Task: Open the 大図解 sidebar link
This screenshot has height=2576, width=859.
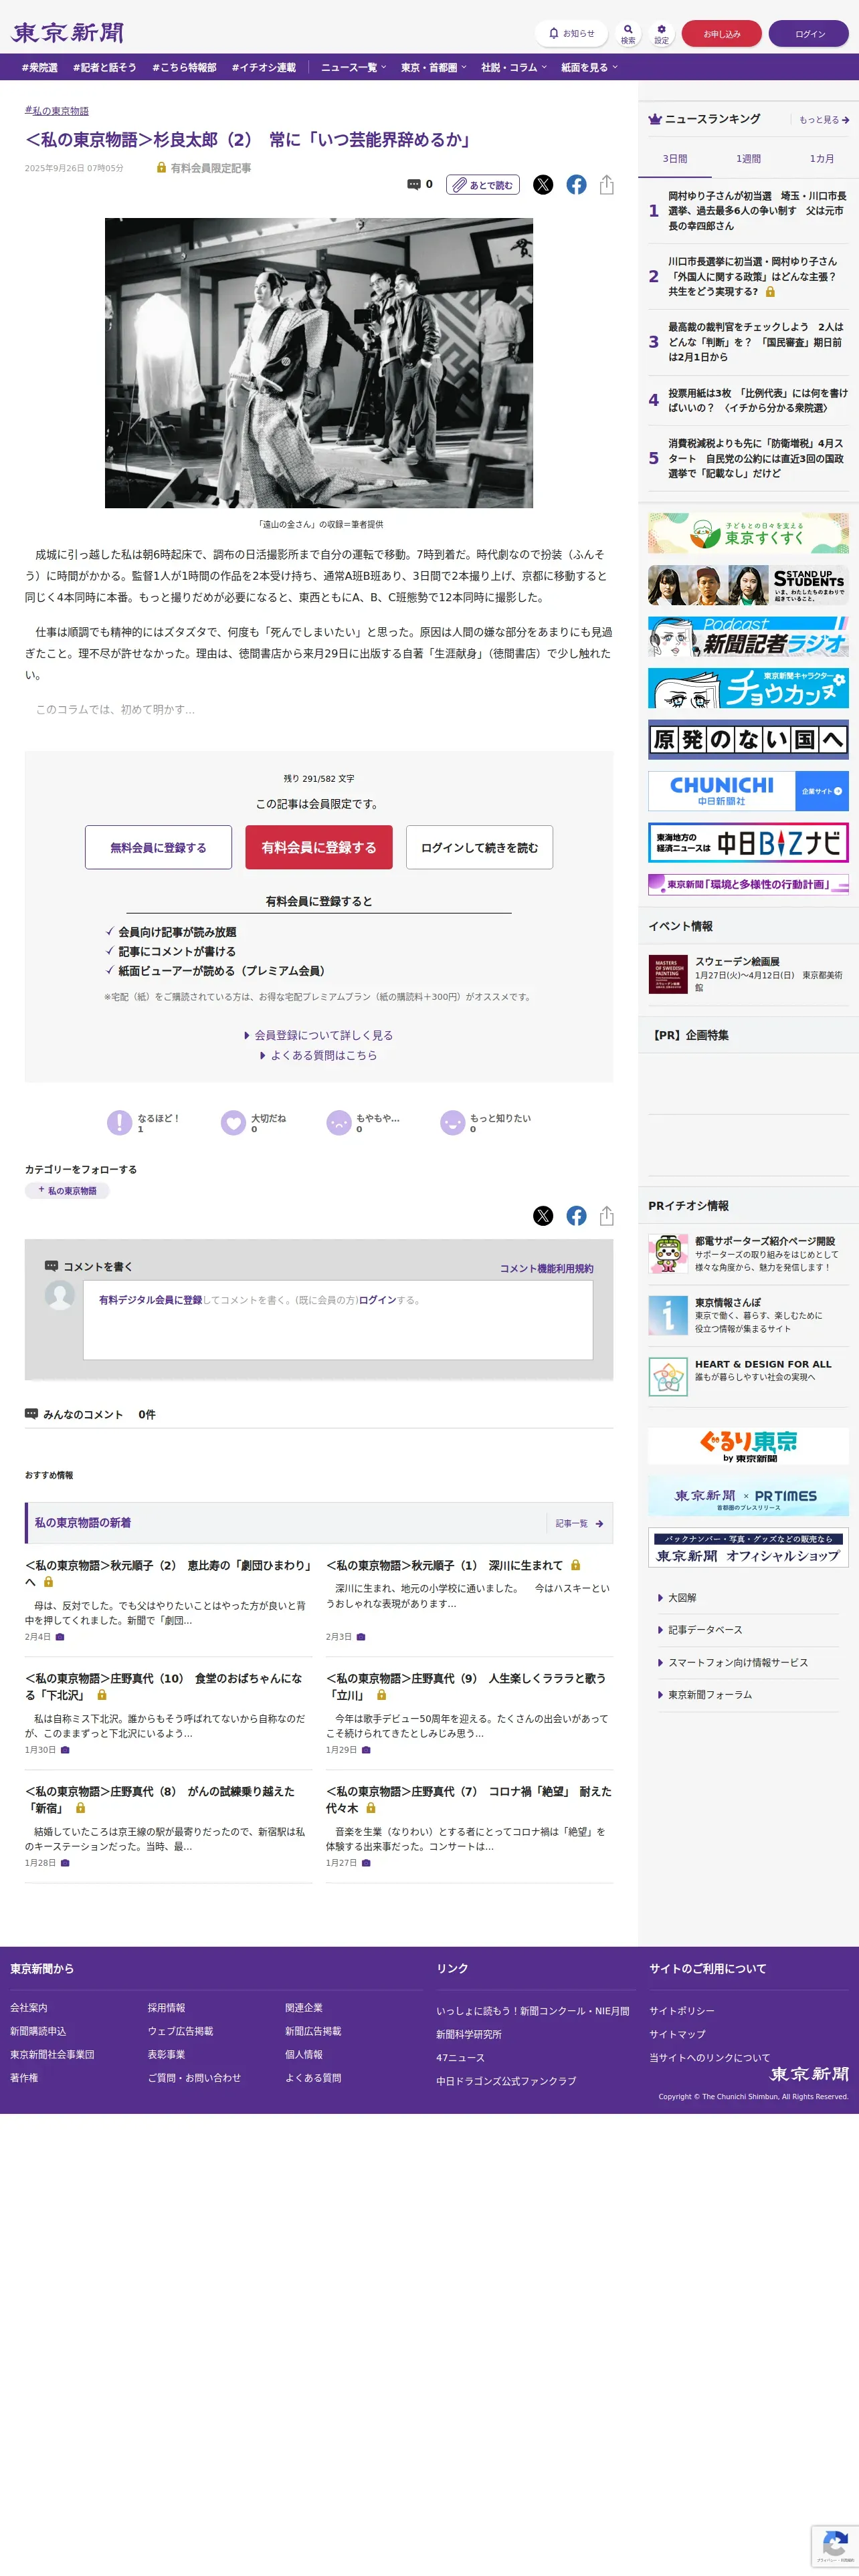Action: click(x=681, y=1597)
